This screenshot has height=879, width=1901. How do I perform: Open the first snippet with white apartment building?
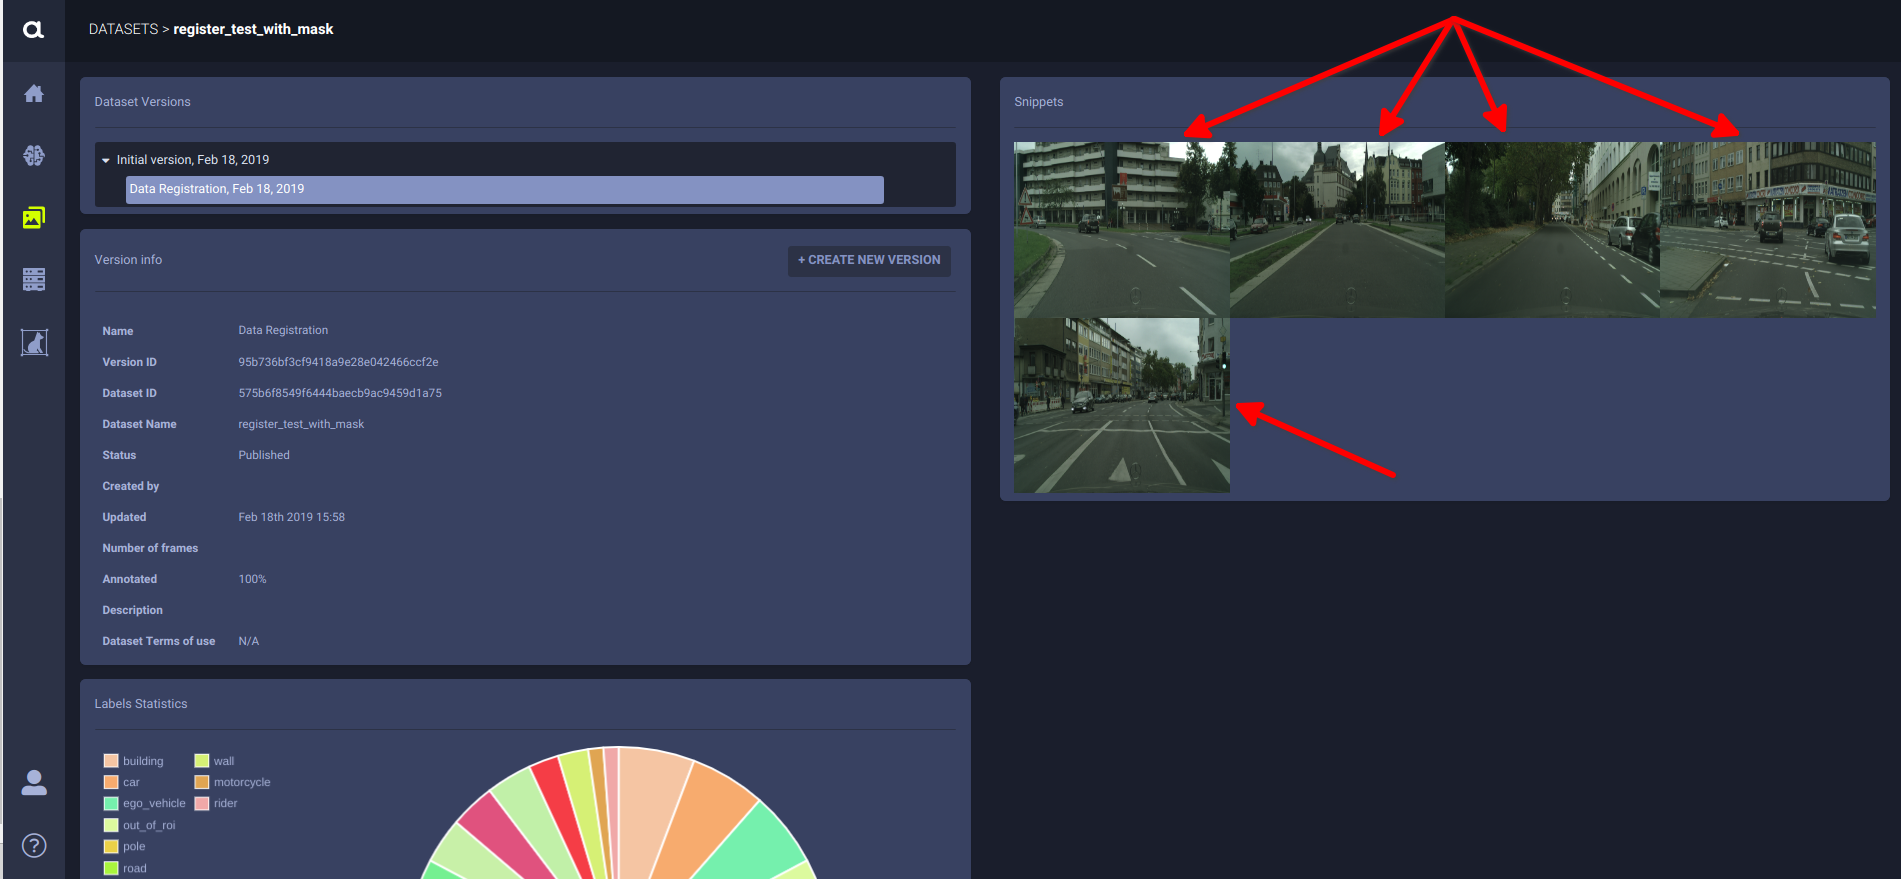[1121, 229]
